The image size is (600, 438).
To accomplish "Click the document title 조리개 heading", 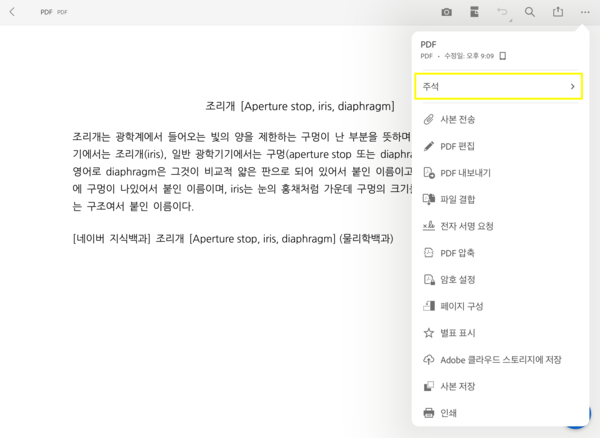I will [300, 106].
